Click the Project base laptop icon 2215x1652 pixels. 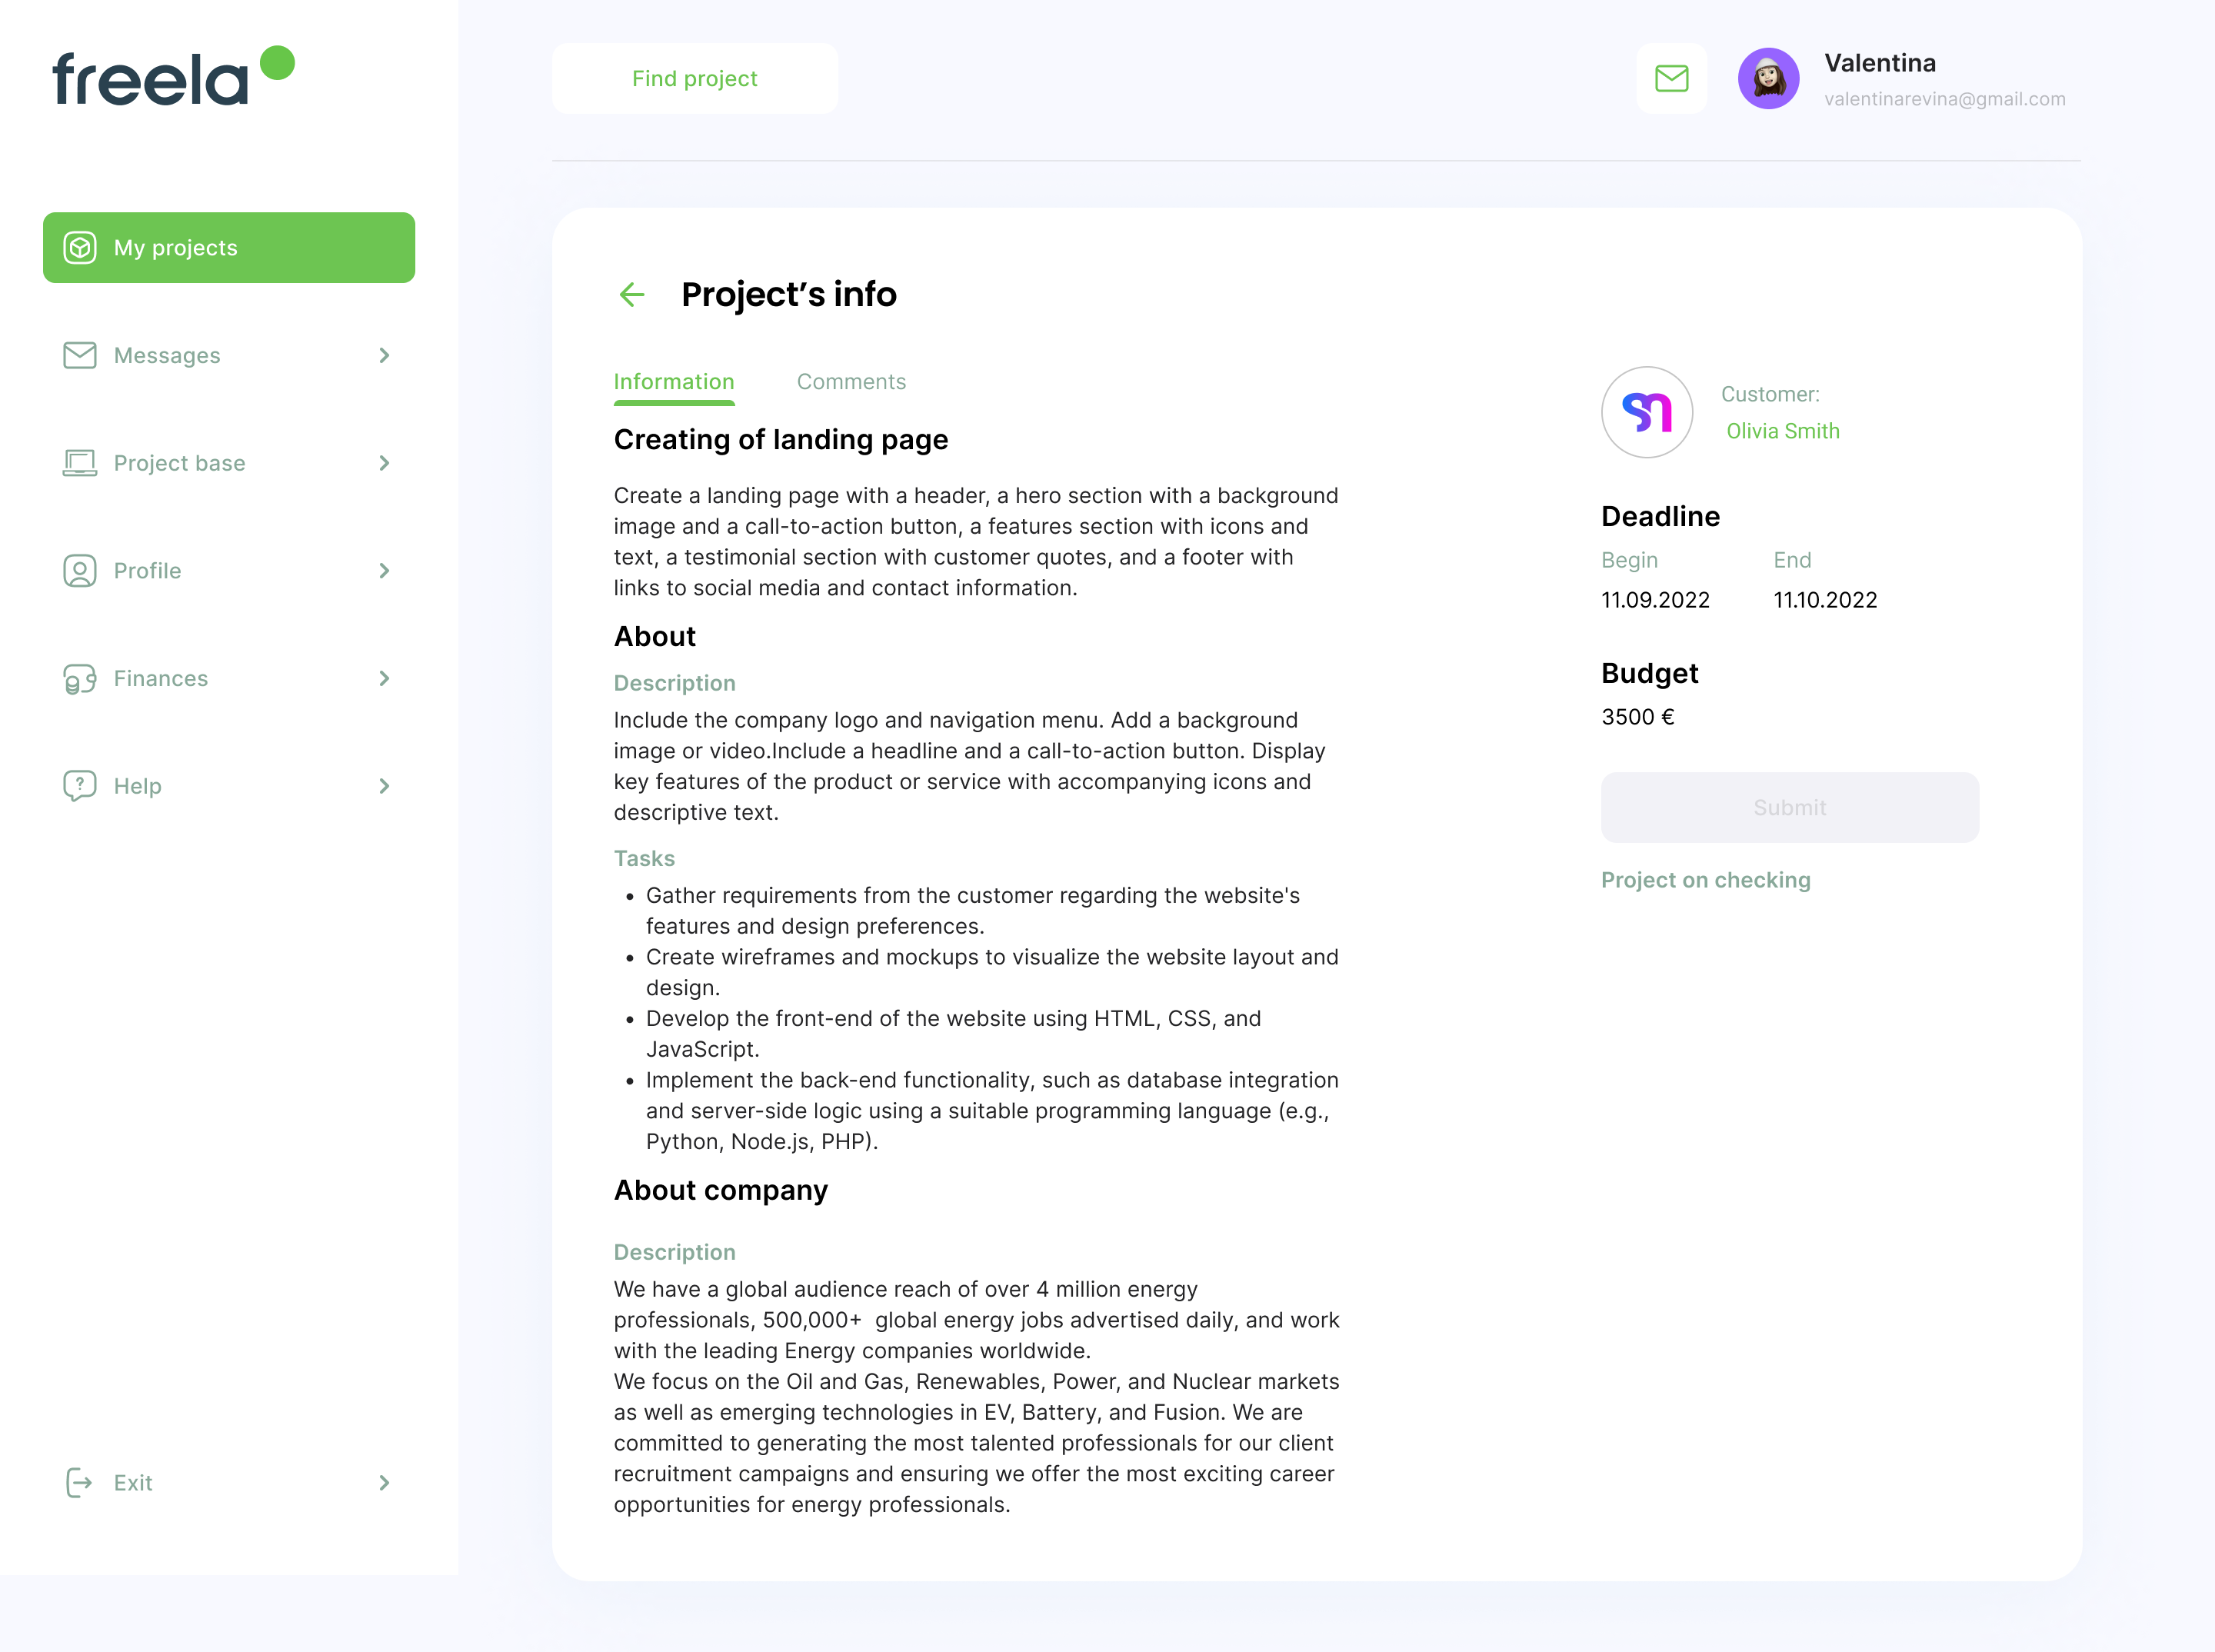tap(80, 463)
